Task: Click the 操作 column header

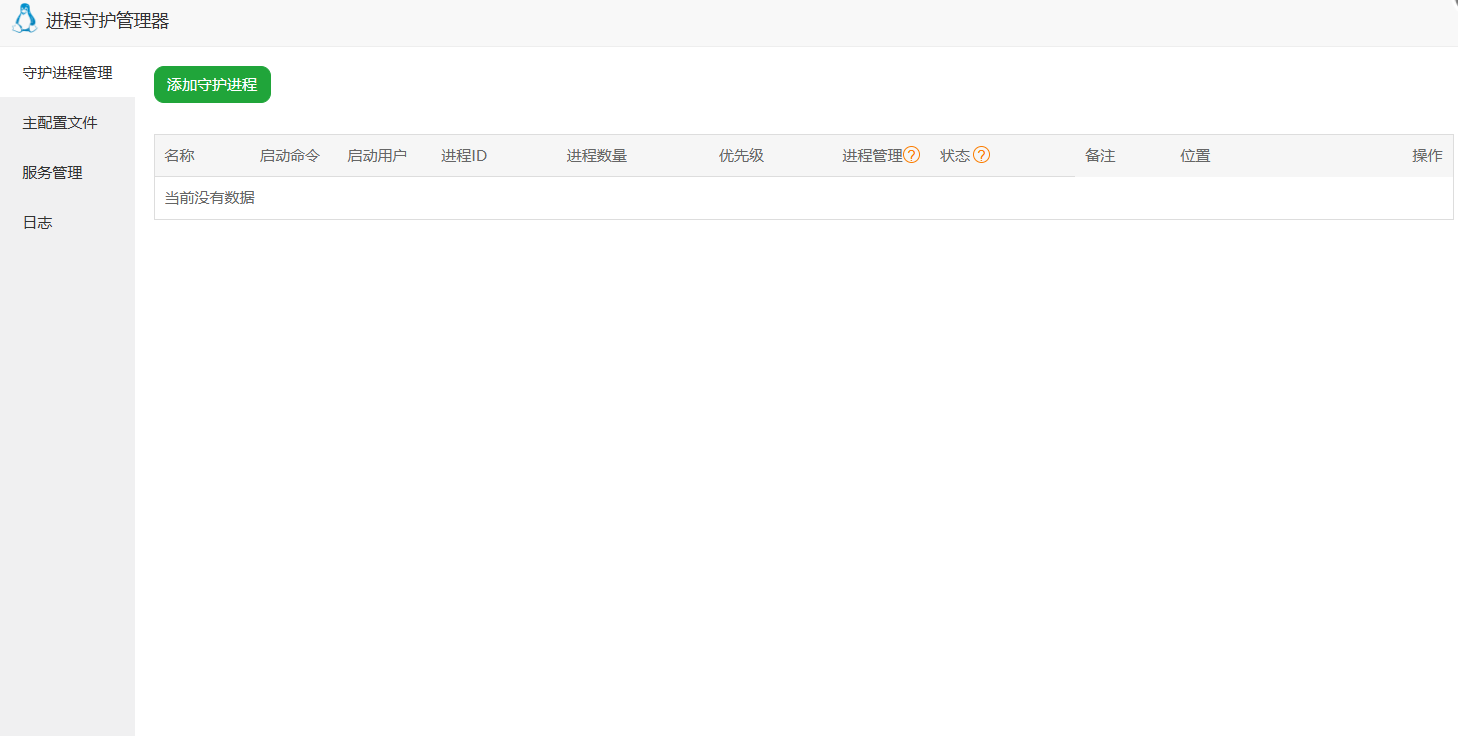Action: click(x=1427, y=155)
